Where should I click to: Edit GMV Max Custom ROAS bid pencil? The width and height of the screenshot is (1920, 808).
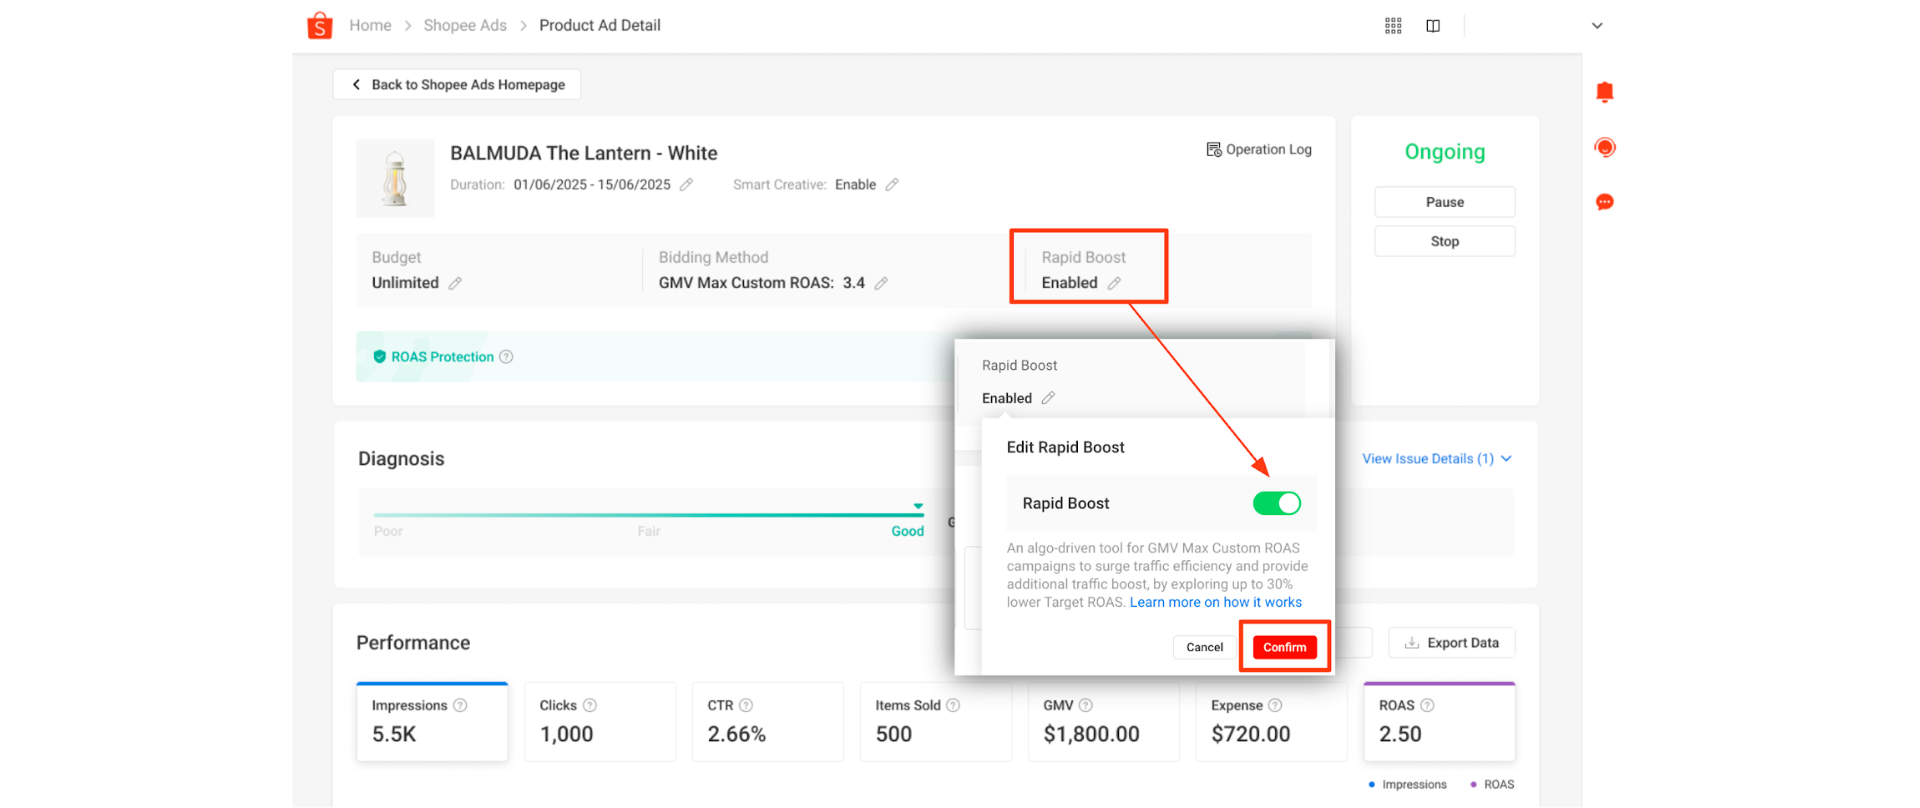point(881,283)
